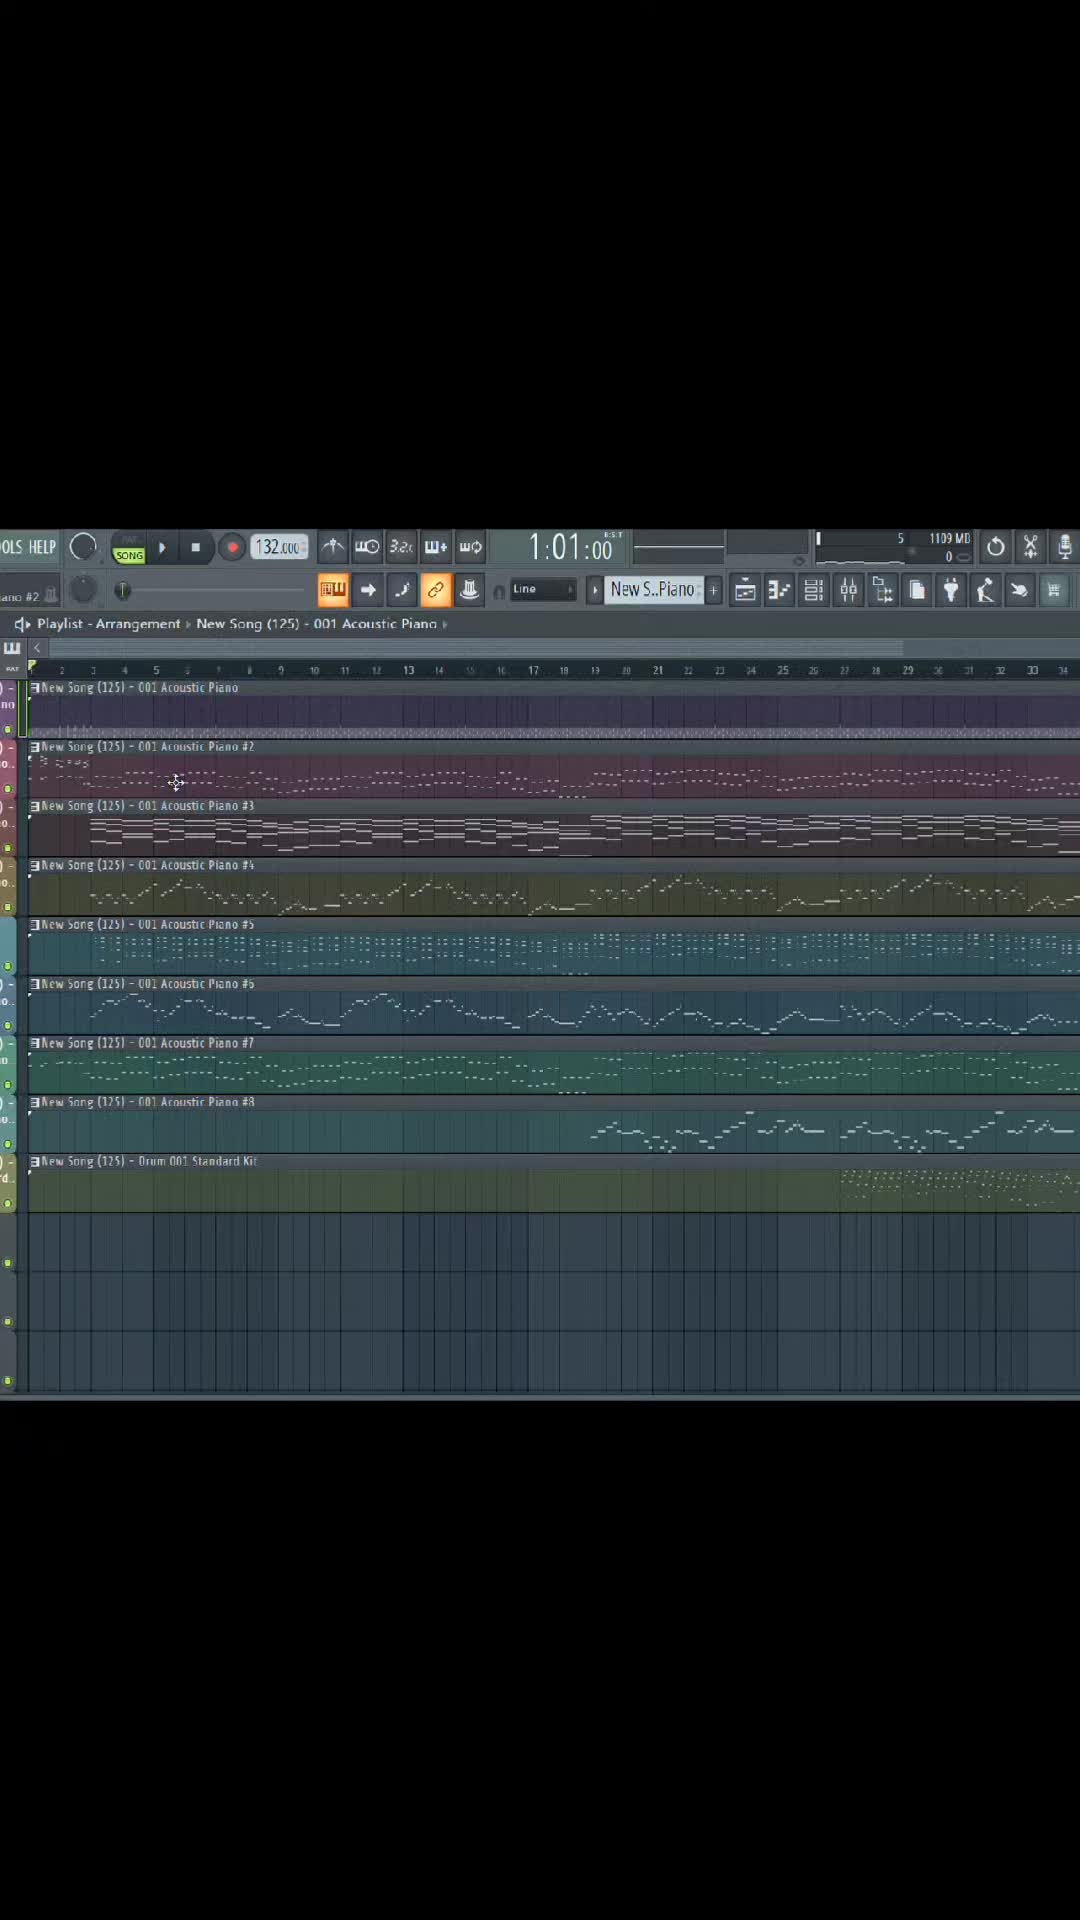Stop playback with the stop button
1080x1920 pixels.
pyautogui.click(x=196, y=548)
